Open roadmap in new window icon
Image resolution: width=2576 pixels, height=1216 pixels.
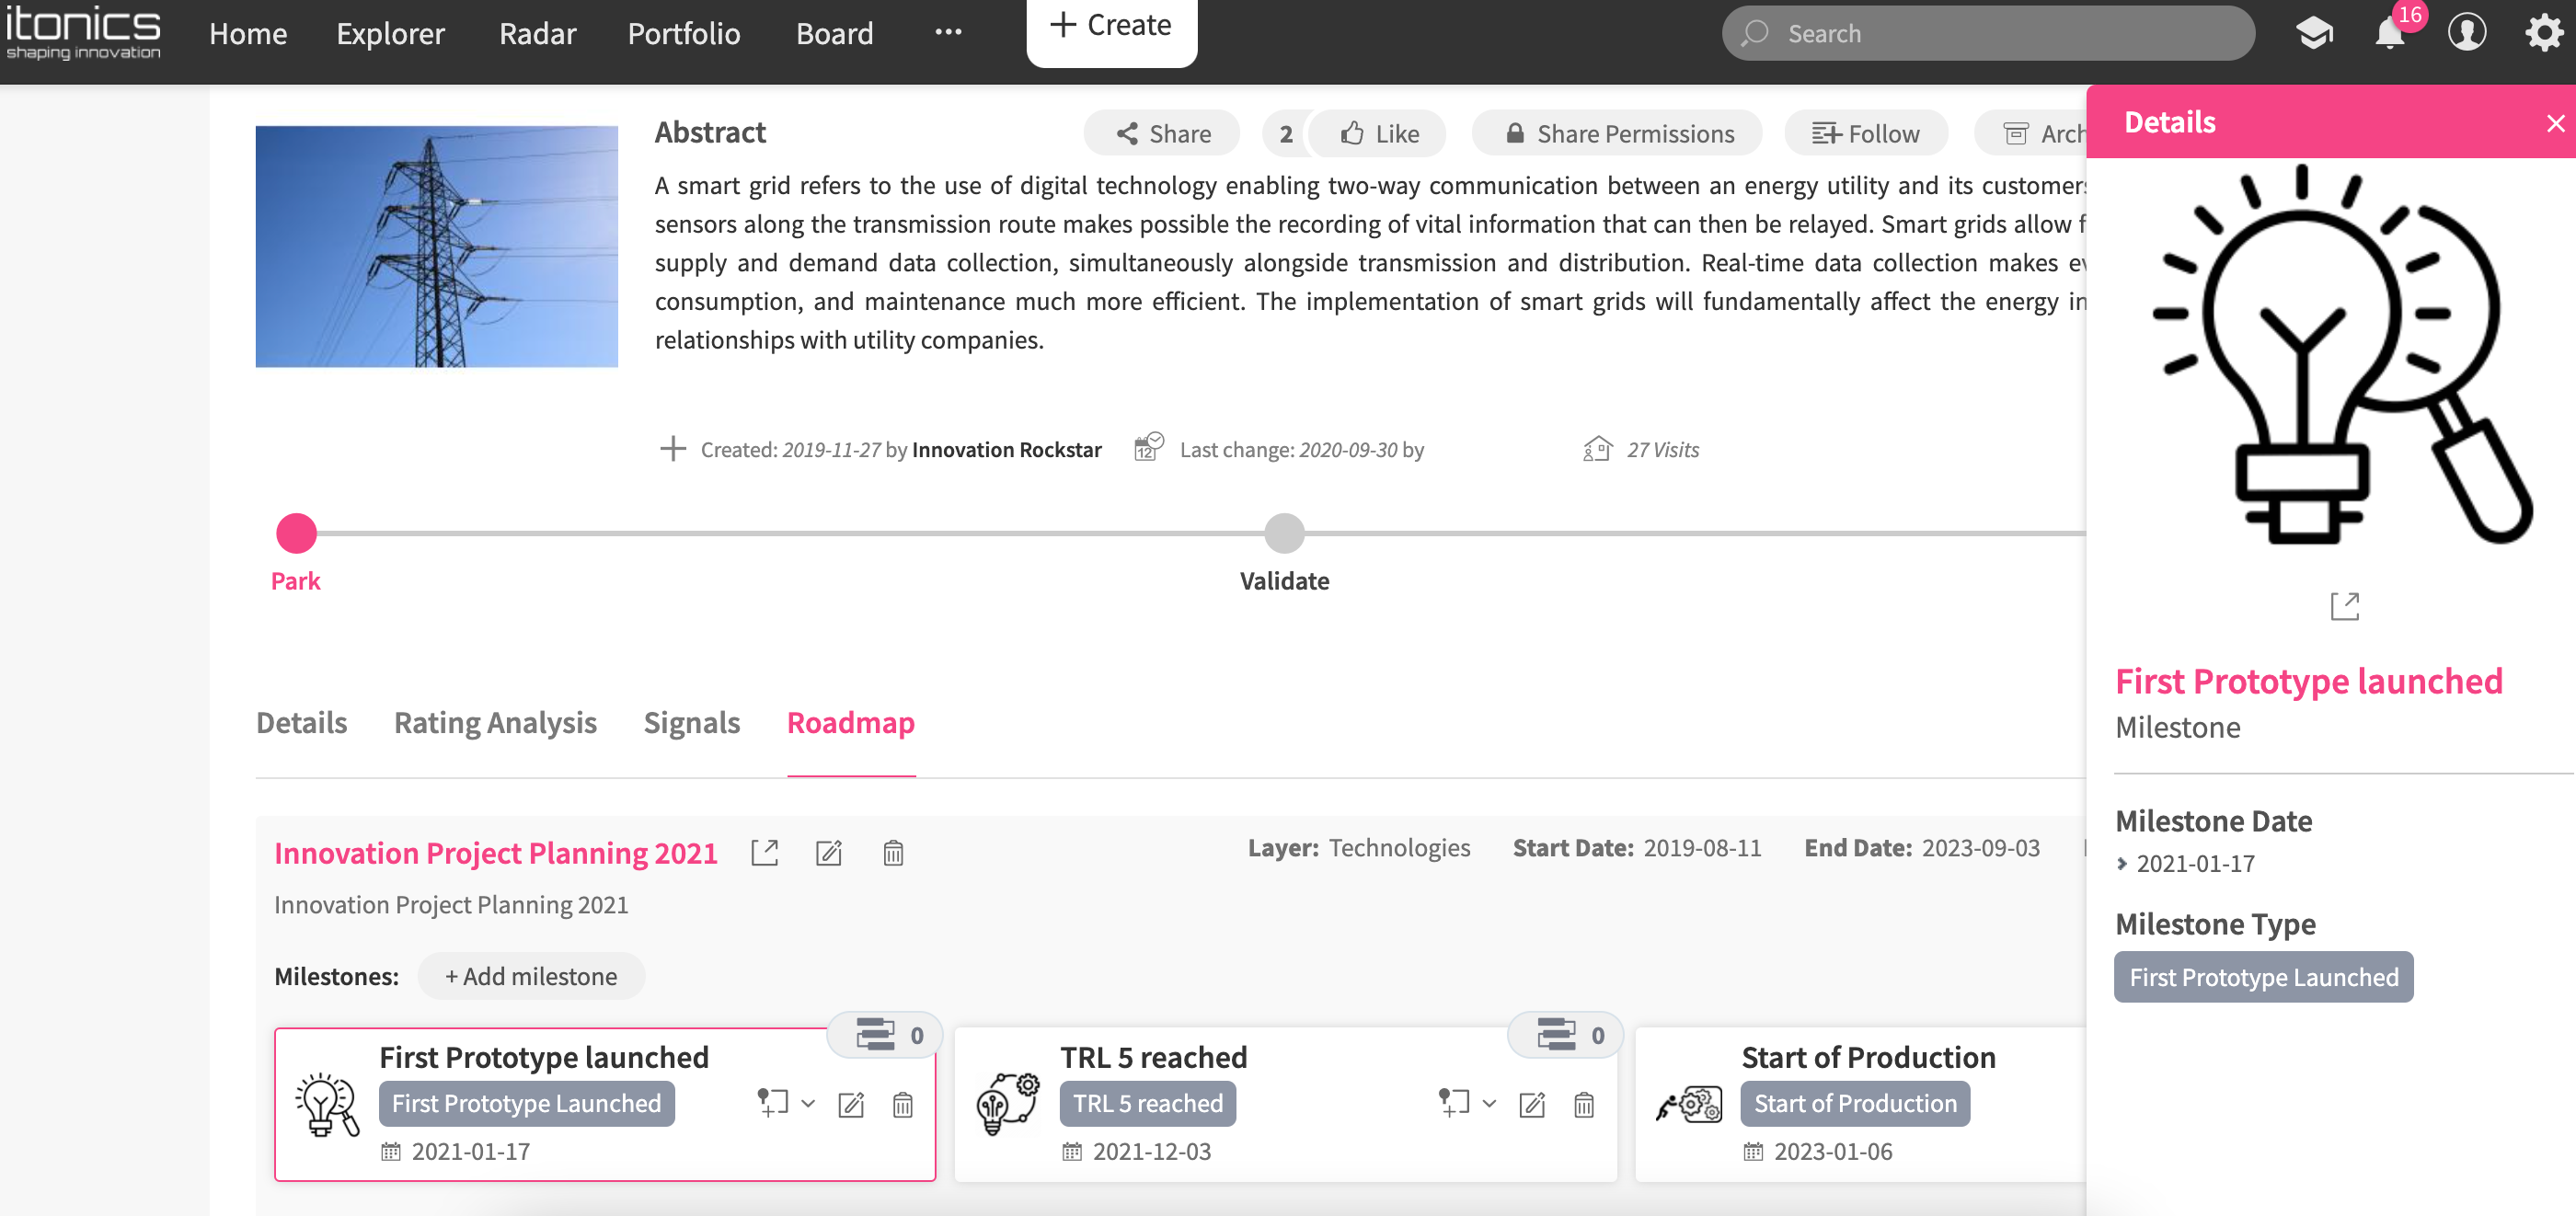pos(764,853)
